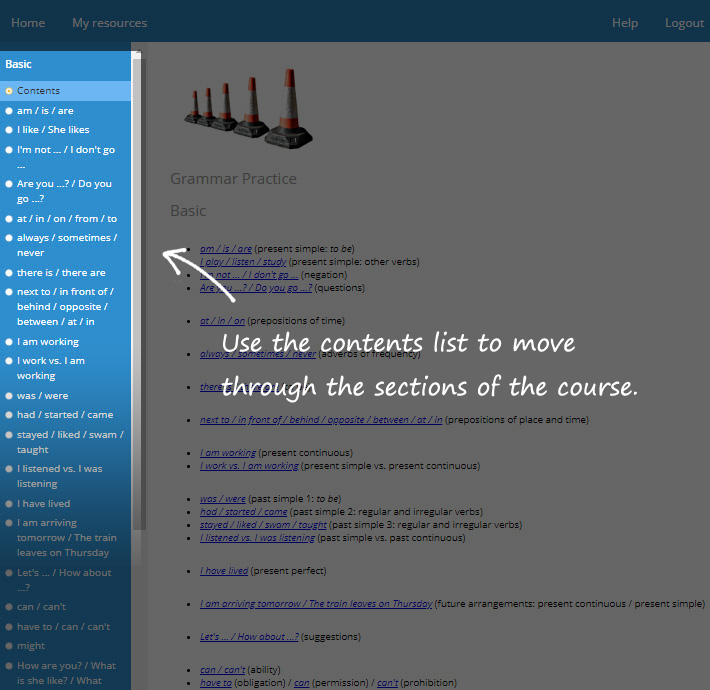Viewport: 710px width, 690px height.
Task: Select the 'am / is / are' sidebar section
Action: pos(45,111)
